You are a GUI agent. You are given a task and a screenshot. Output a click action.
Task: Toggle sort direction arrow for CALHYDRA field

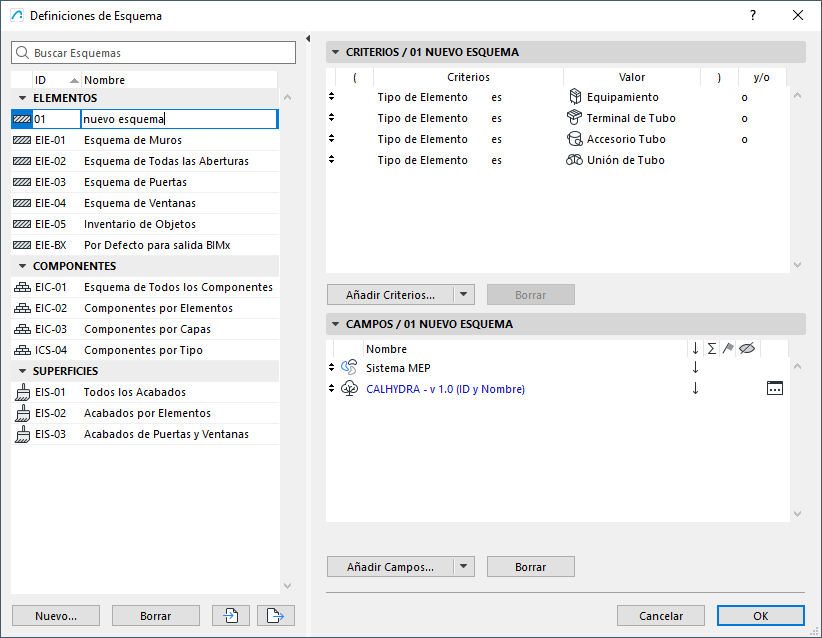[694, 388]
